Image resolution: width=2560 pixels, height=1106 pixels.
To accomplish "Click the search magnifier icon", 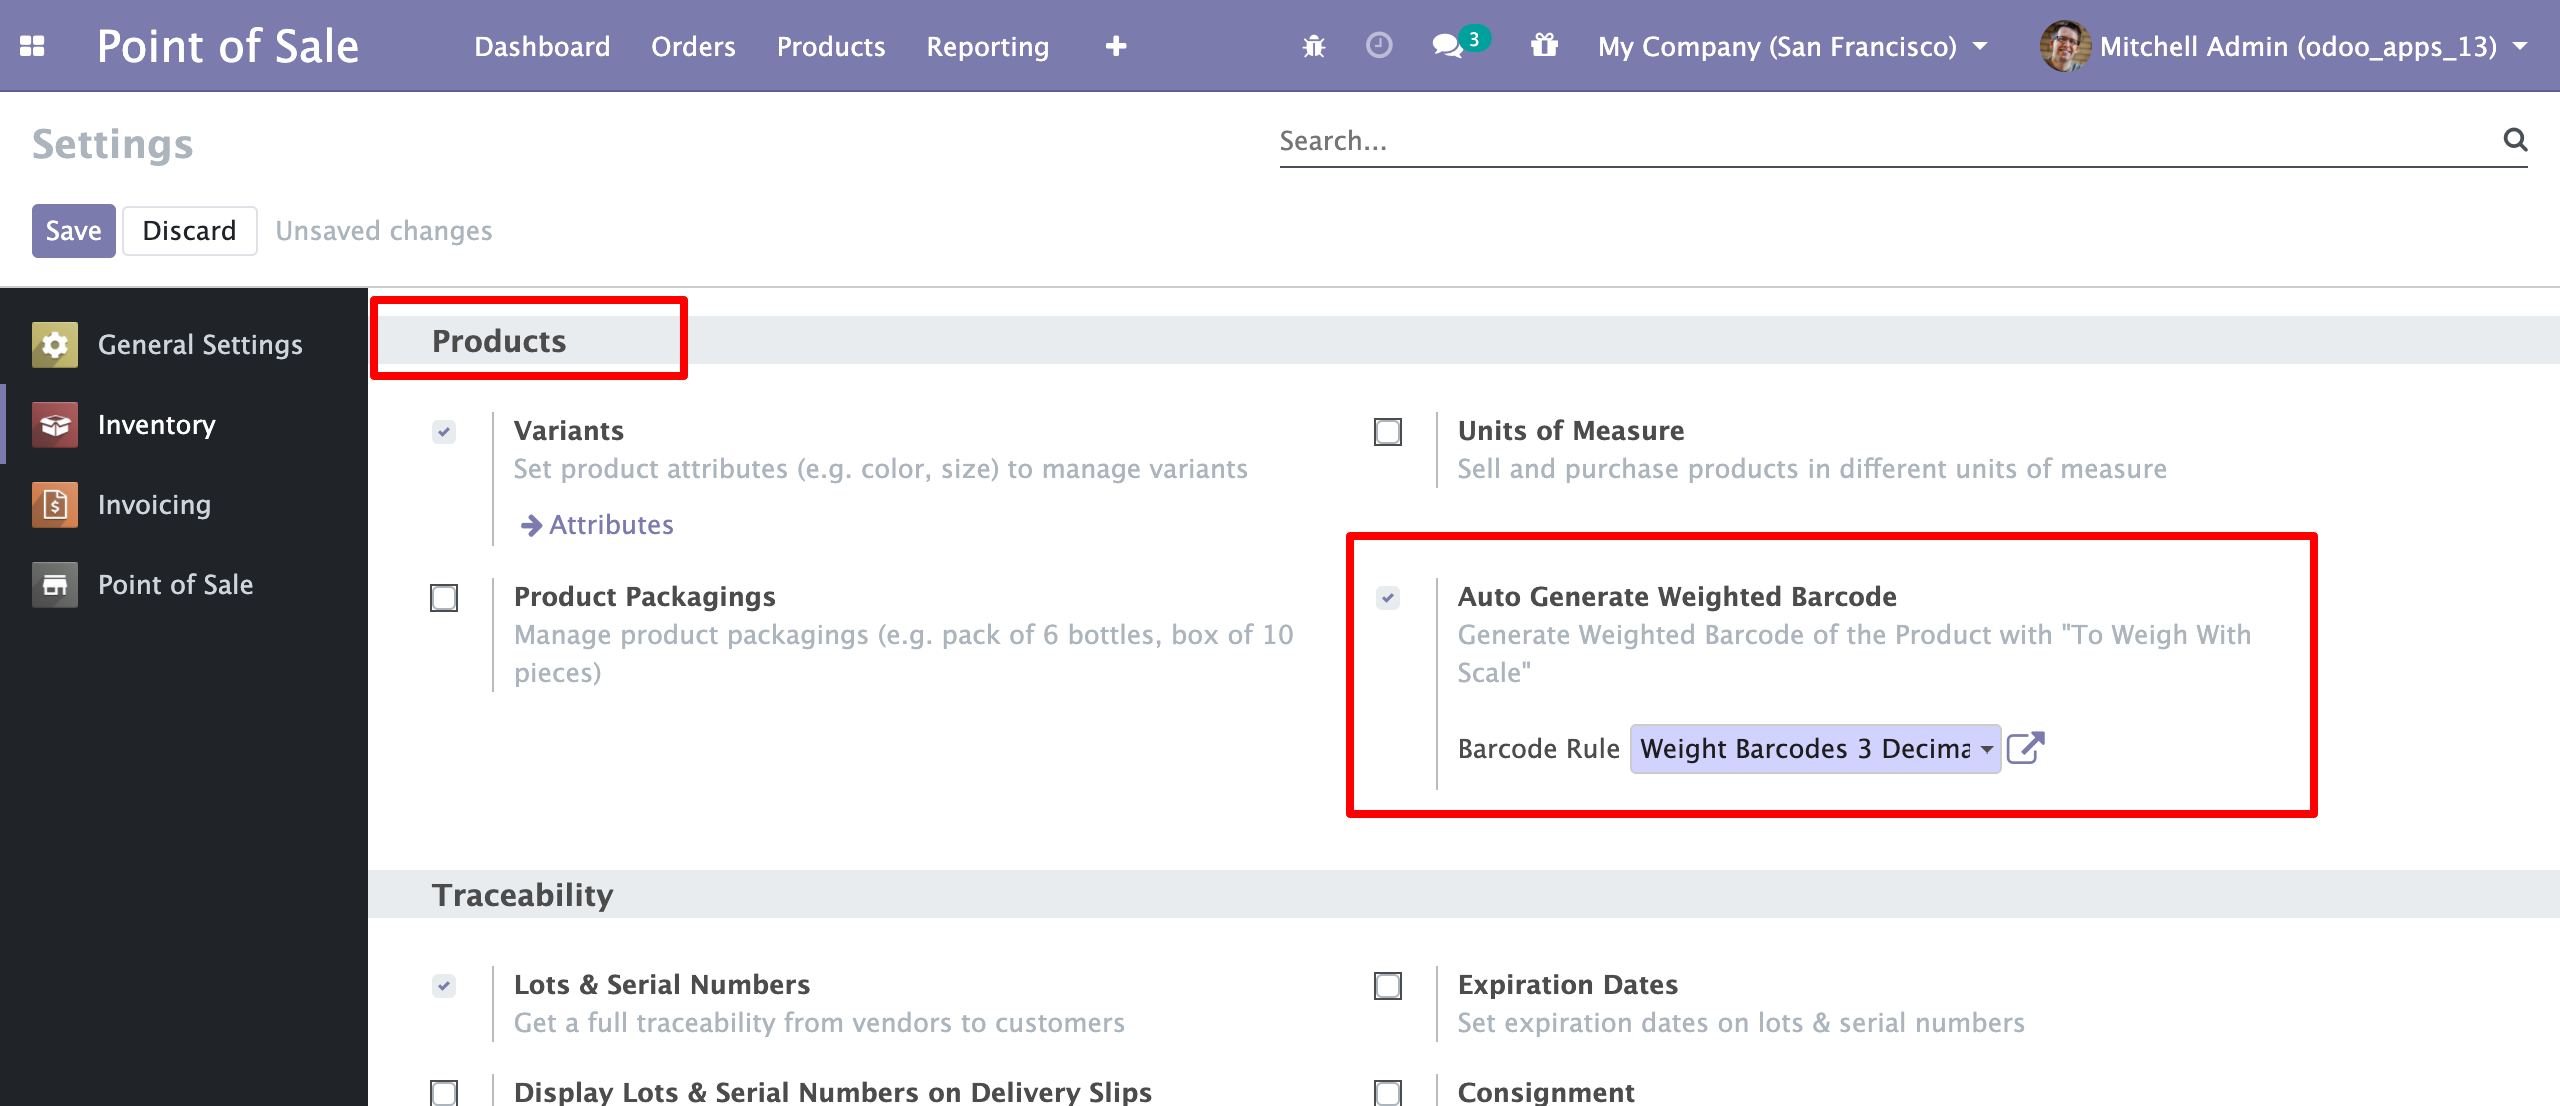I will point(2515,140).
